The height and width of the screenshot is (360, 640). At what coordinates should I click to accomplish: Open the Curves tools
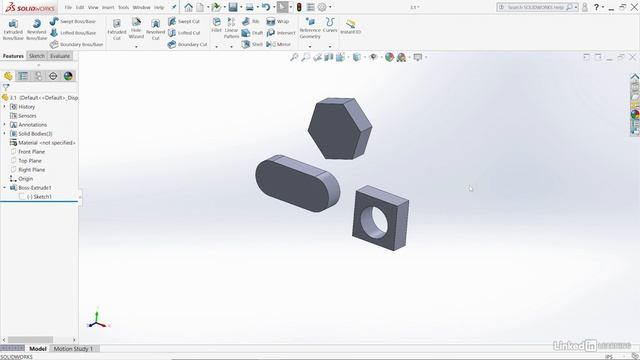pyautogui.click(x=330, y=25)
